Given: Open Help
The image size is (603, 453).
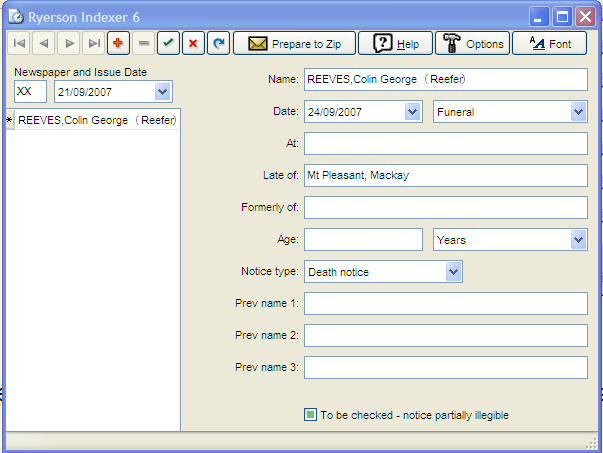Looking at the screenshot, I should (395, 44).
